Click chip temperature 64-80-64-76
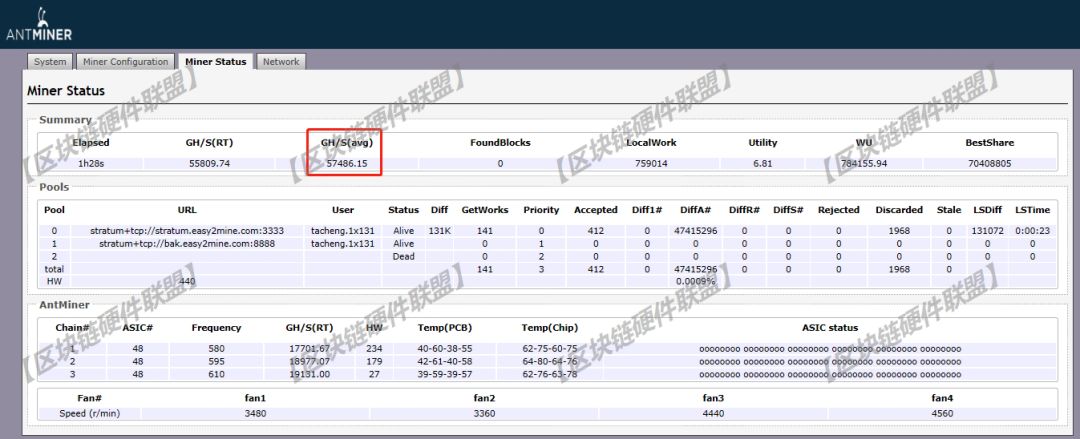 pos(550,361)
